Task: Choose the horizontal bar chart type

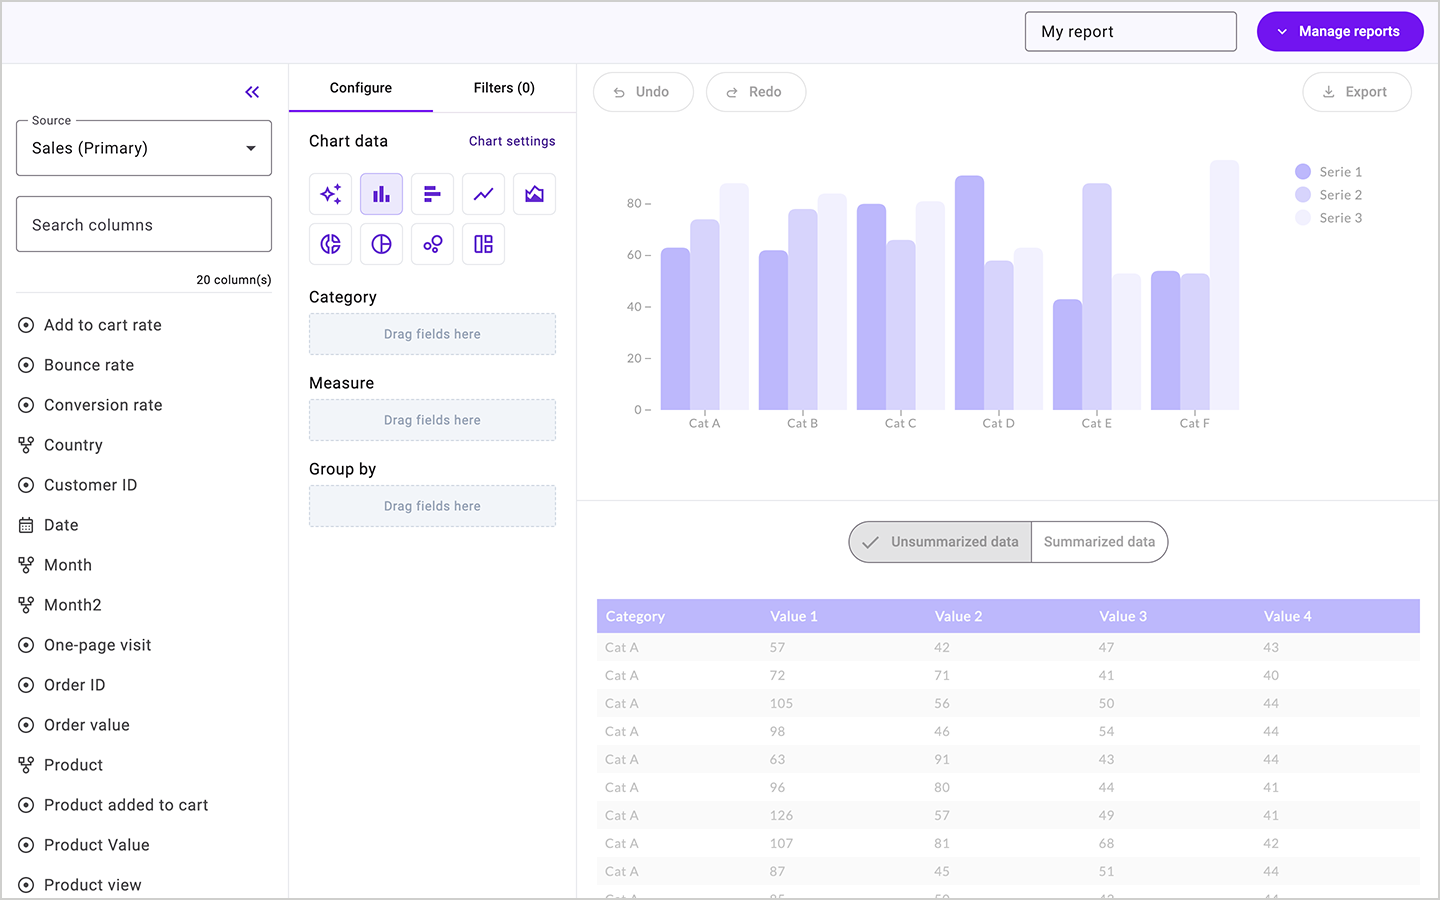Action: point(432,193)
